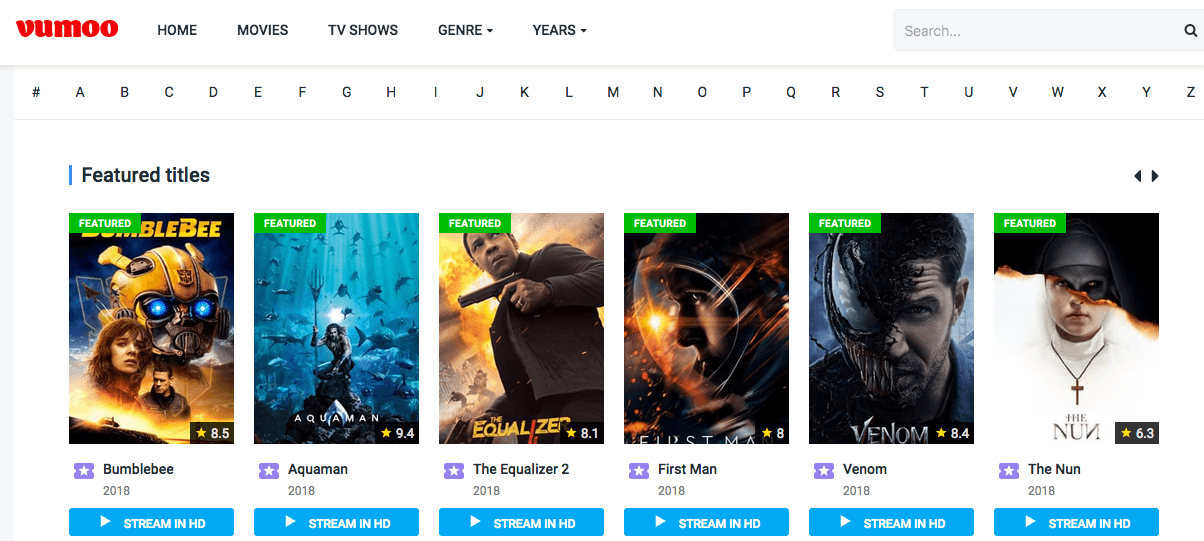The image size is (1204, 541).
Task: Filter titles starting with letter A
Action: coord(80,92)
